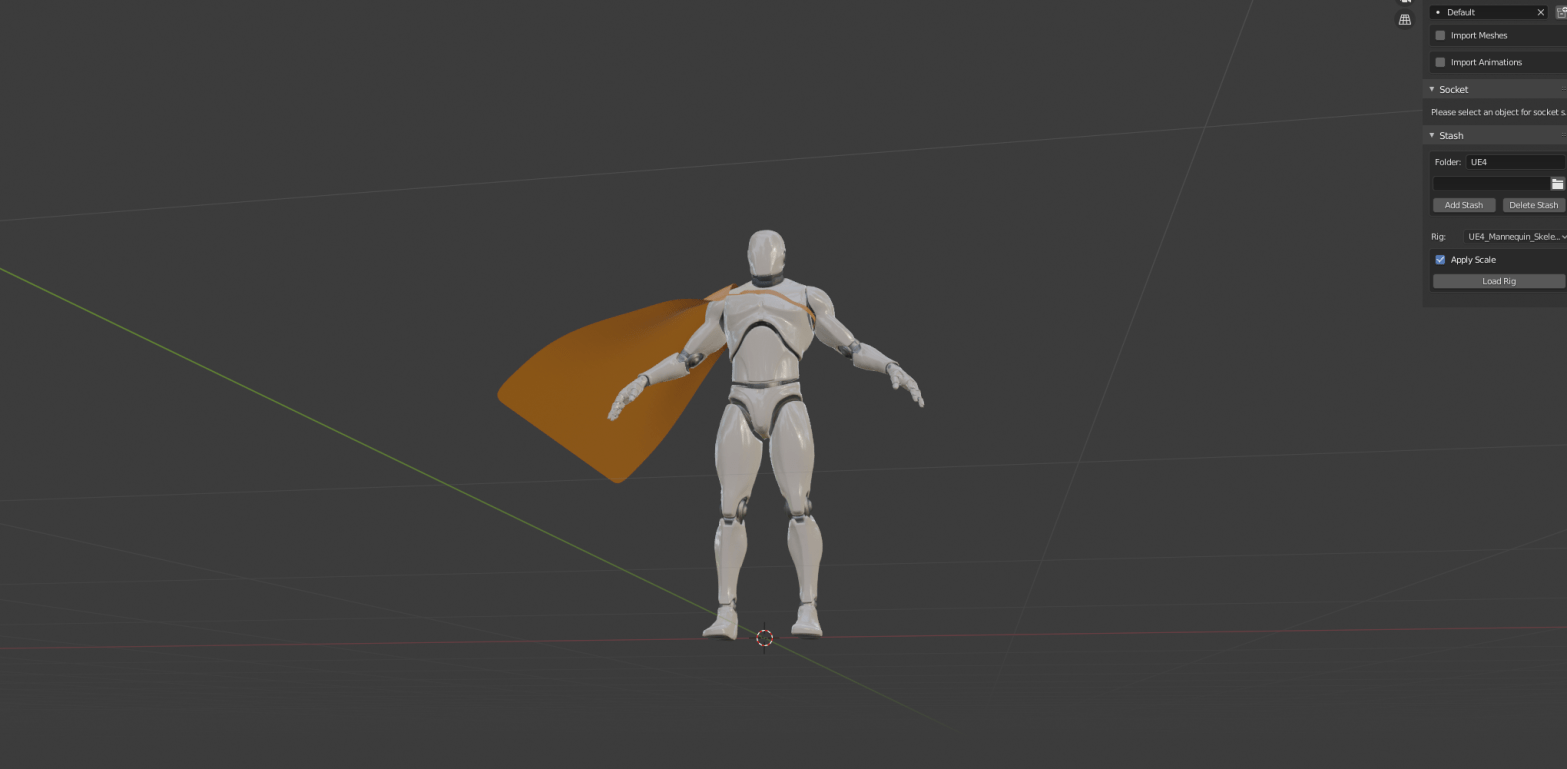Click the folder browse icon in Stash

[x=1557, y=184]
